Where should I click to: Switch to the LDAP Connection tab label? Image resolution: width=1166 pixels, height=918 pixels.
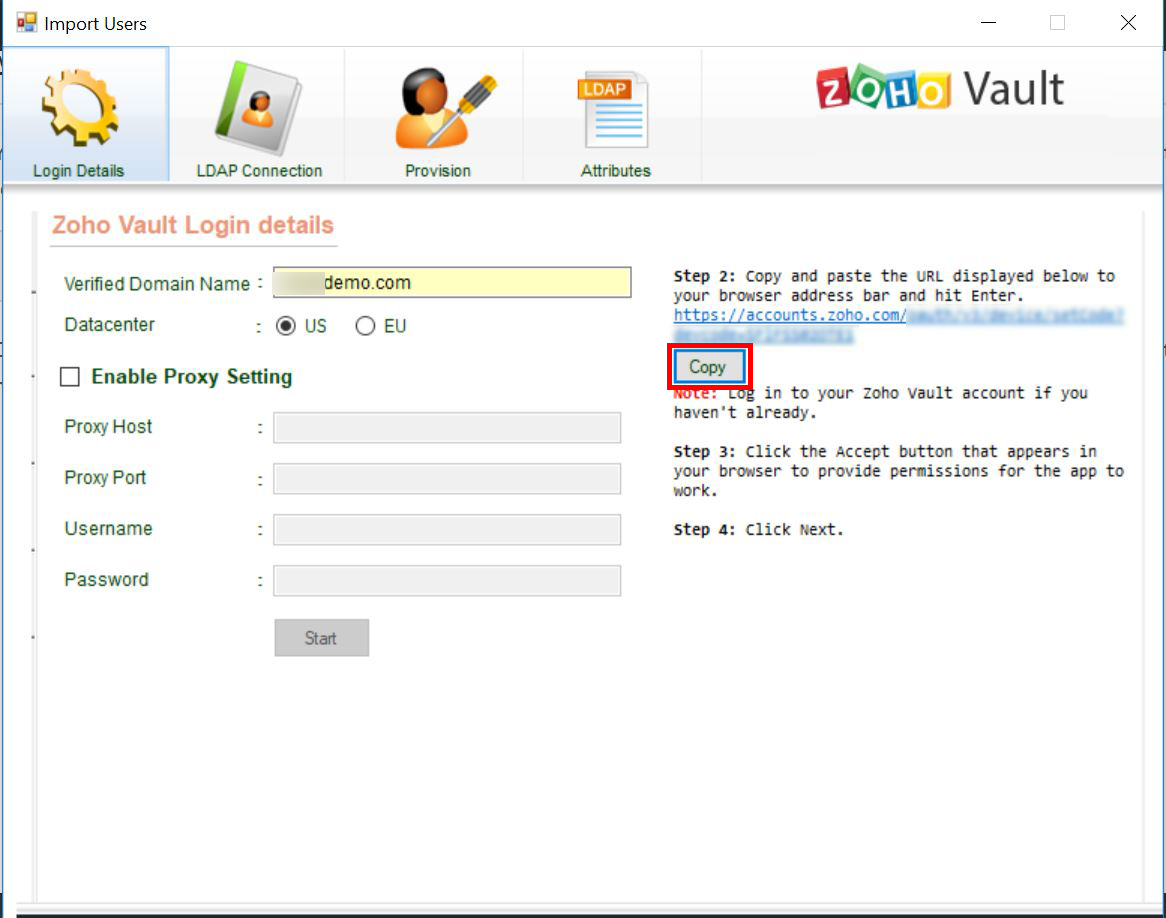[259, 170]
